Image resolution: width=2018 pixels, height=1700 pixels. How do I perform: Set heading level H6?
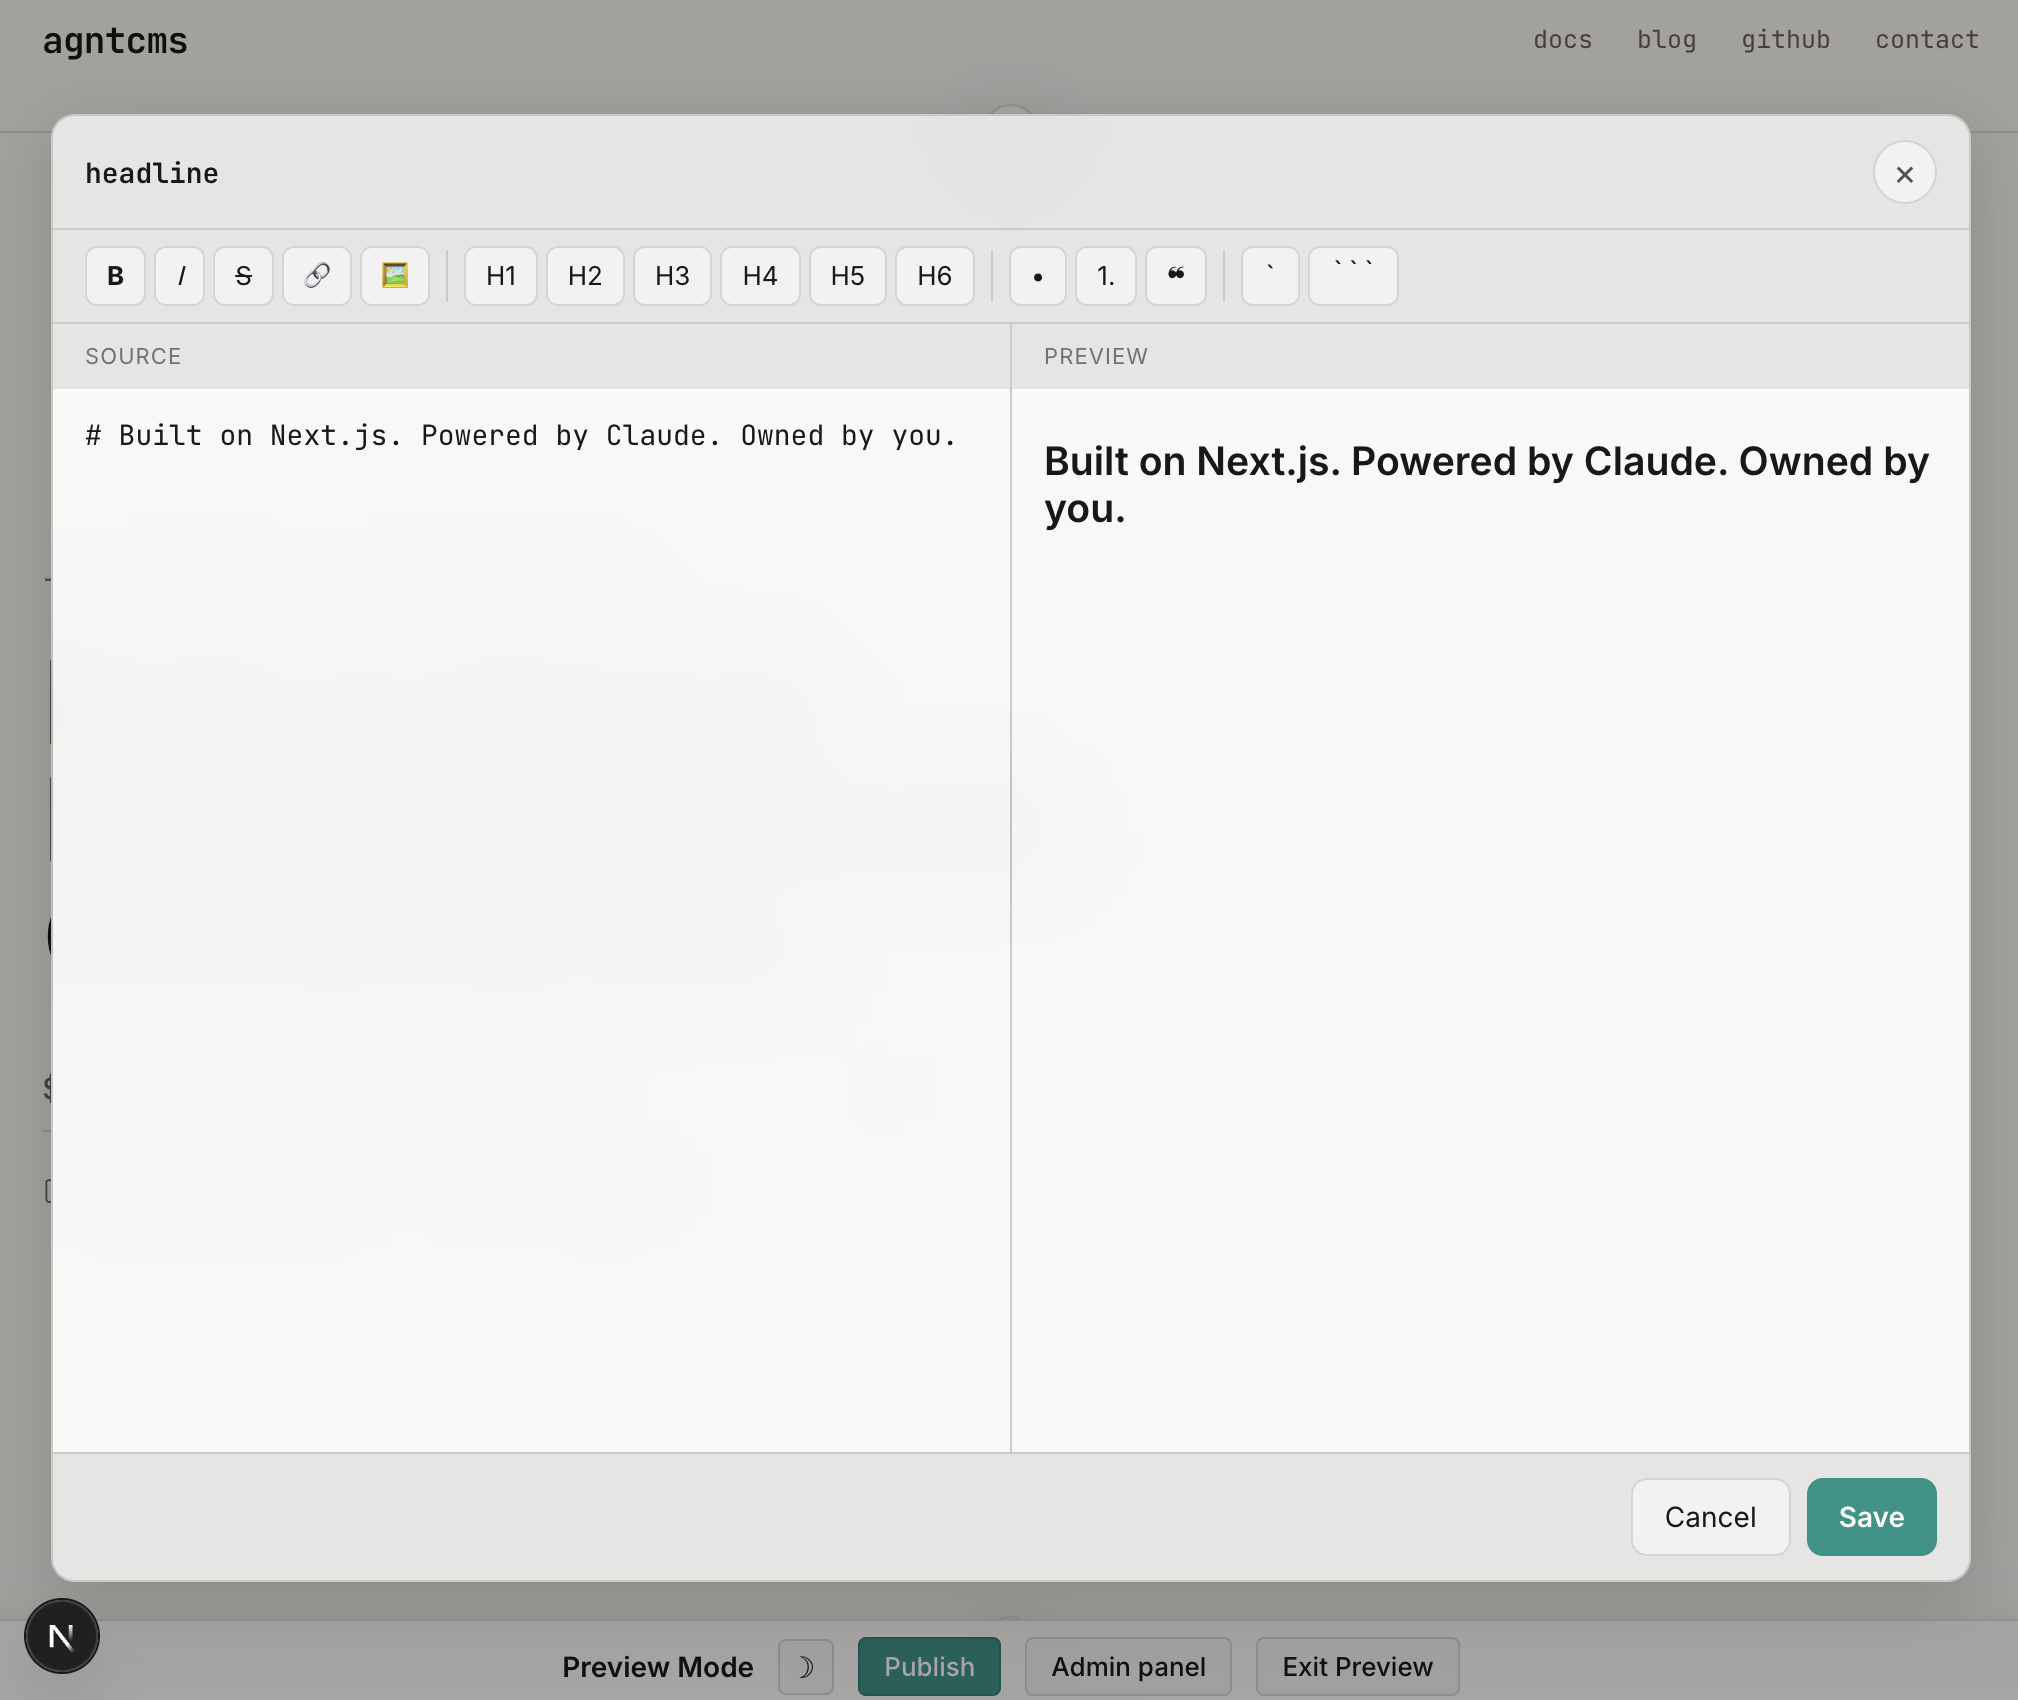click(x=935, y=276)
